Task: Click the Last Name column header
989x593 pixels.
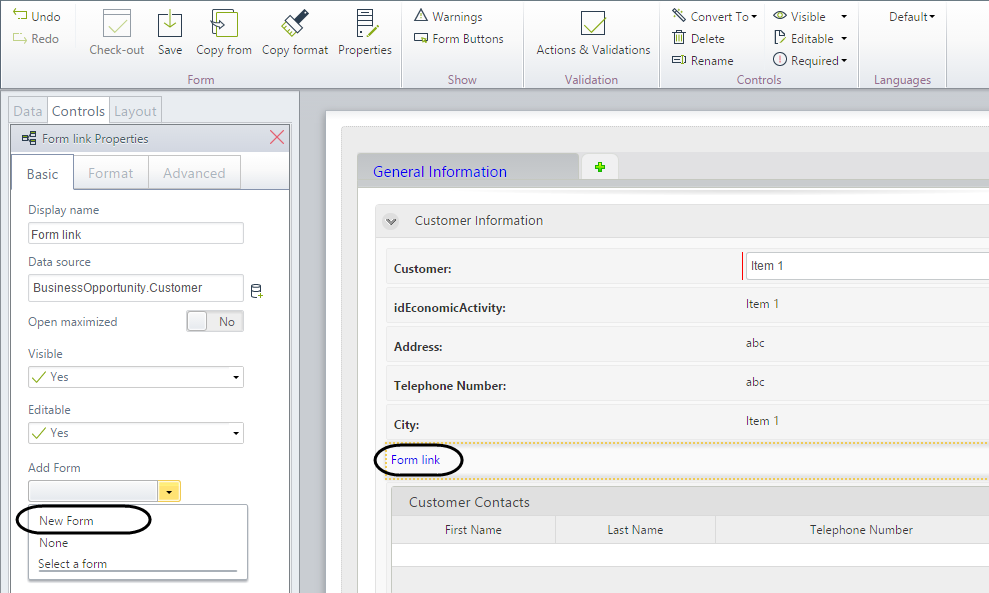Action: click(x=635, y=530)
